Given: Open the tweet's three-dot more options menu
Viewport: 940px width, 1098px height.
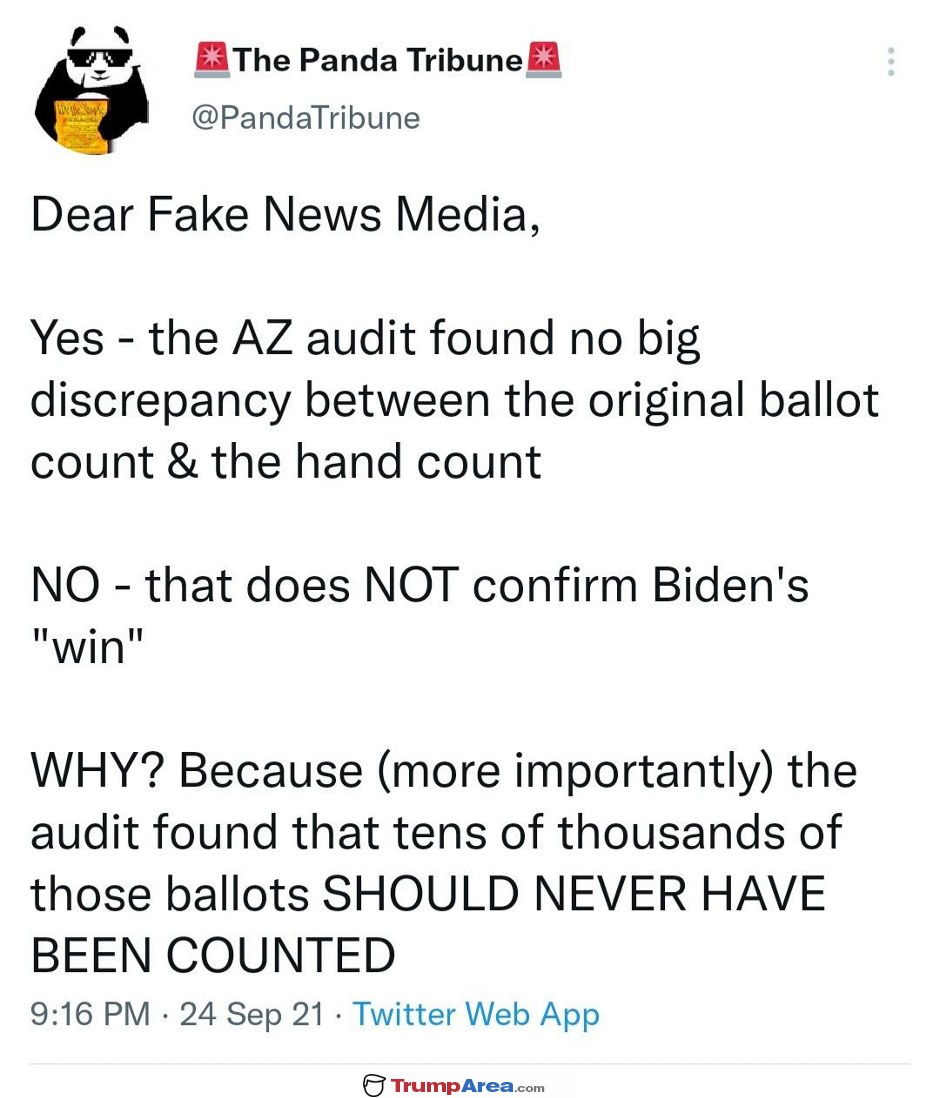Looking at the screenshot, I should tap(891, 62).
